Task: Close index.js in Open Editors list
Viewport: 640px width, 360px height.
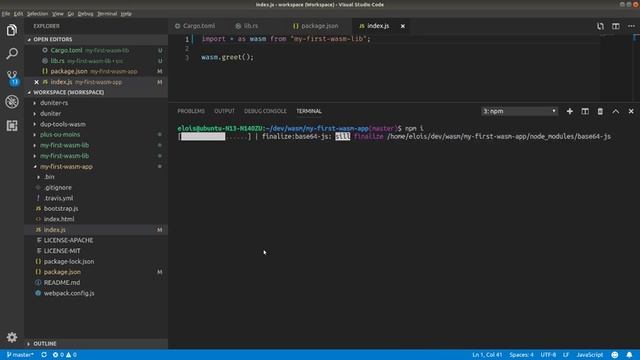Action: point(36,82)
